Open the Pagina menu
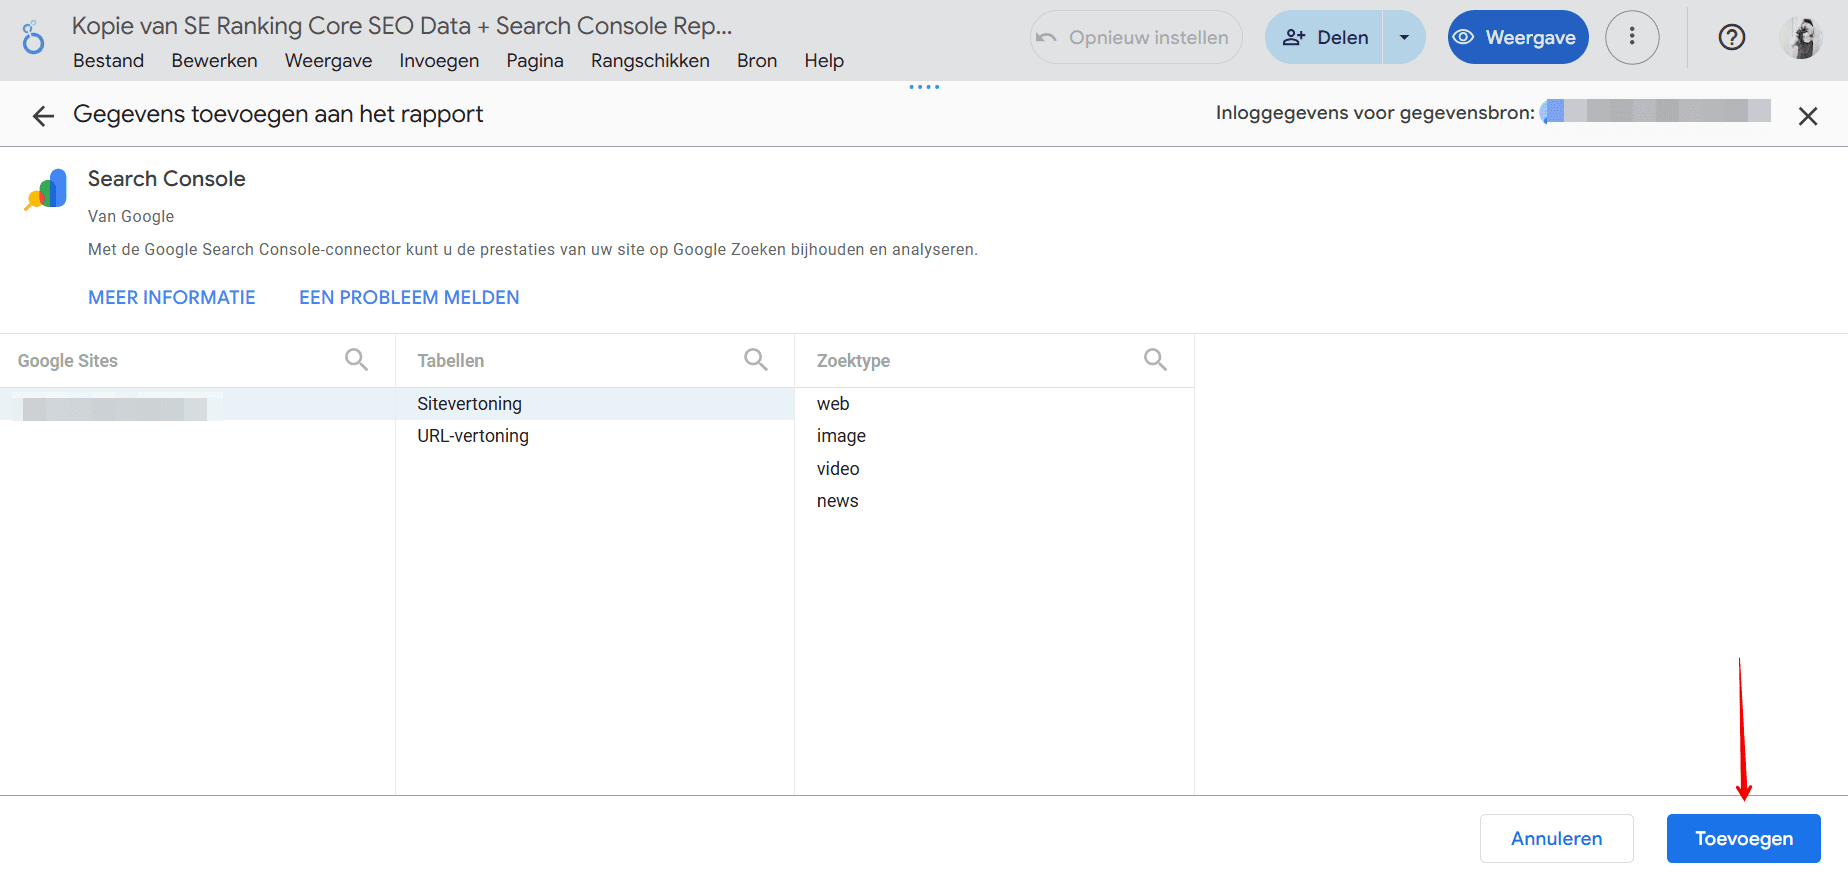 [535, 61]
